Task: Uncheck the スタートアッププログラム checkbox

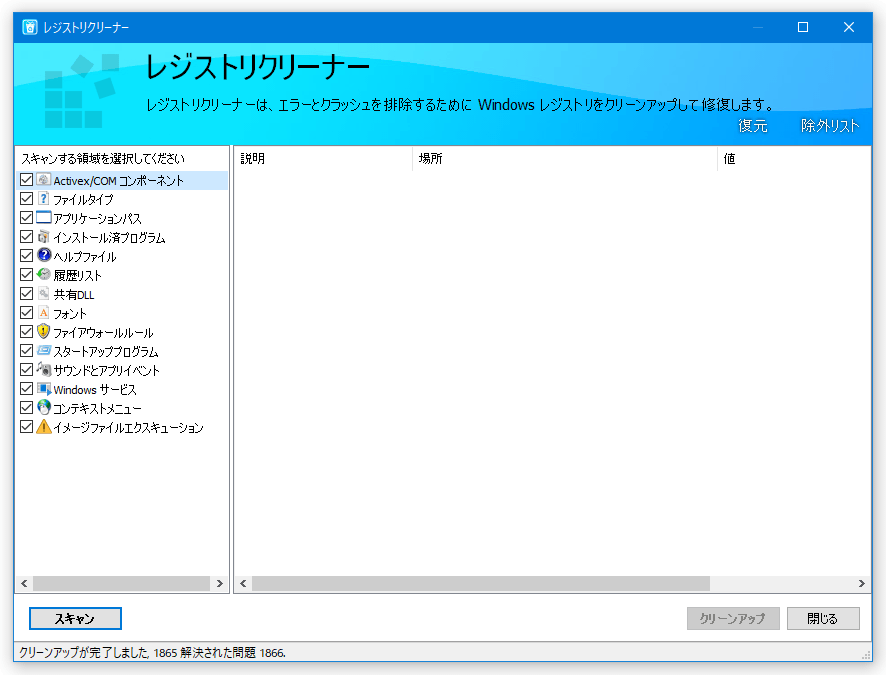Action: click(26, 351)
